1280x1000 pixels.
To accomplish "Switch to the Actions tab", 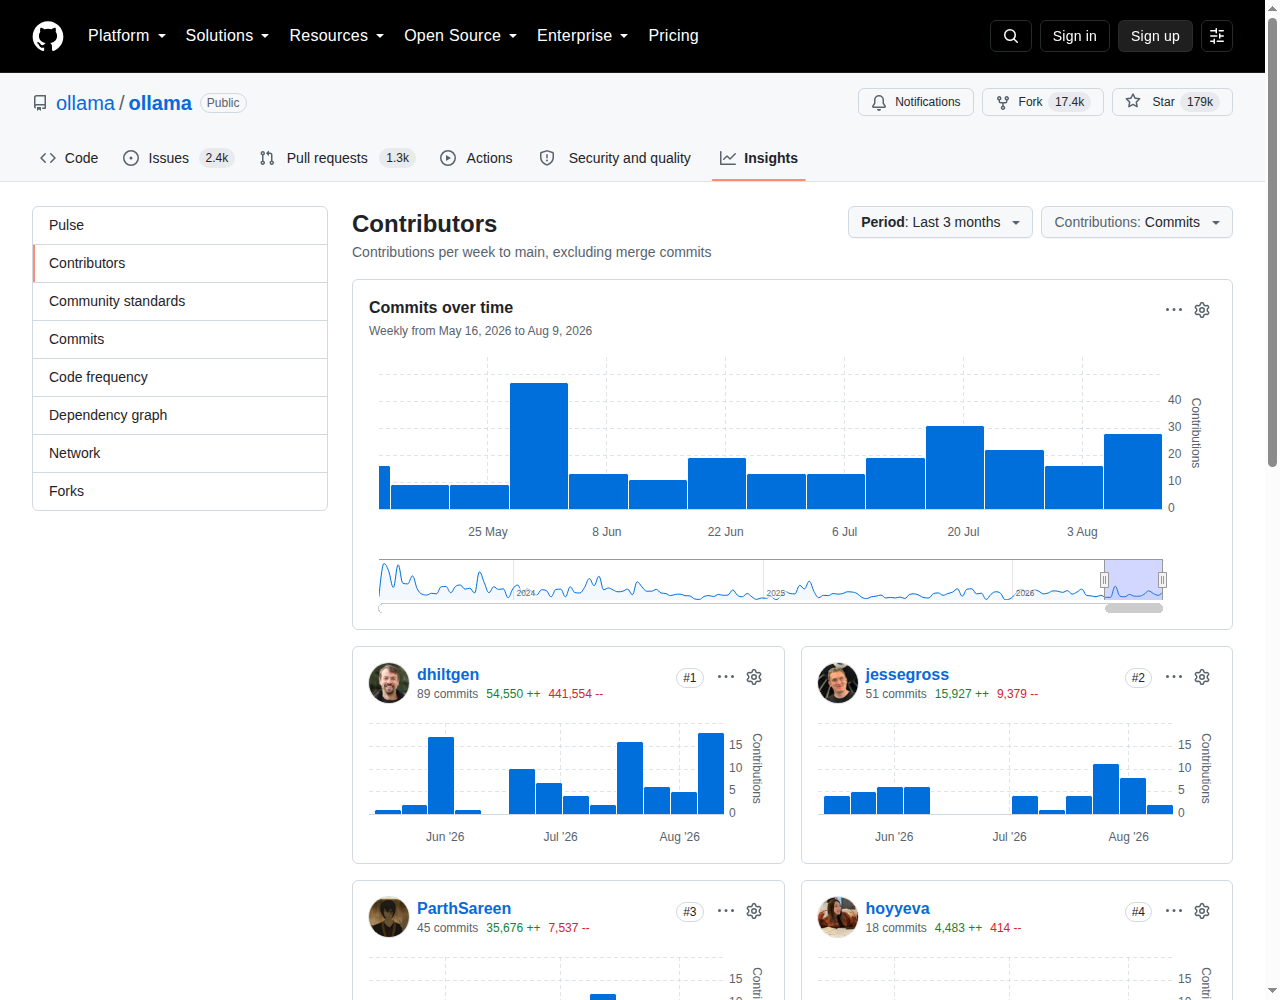I will [476, 158].
